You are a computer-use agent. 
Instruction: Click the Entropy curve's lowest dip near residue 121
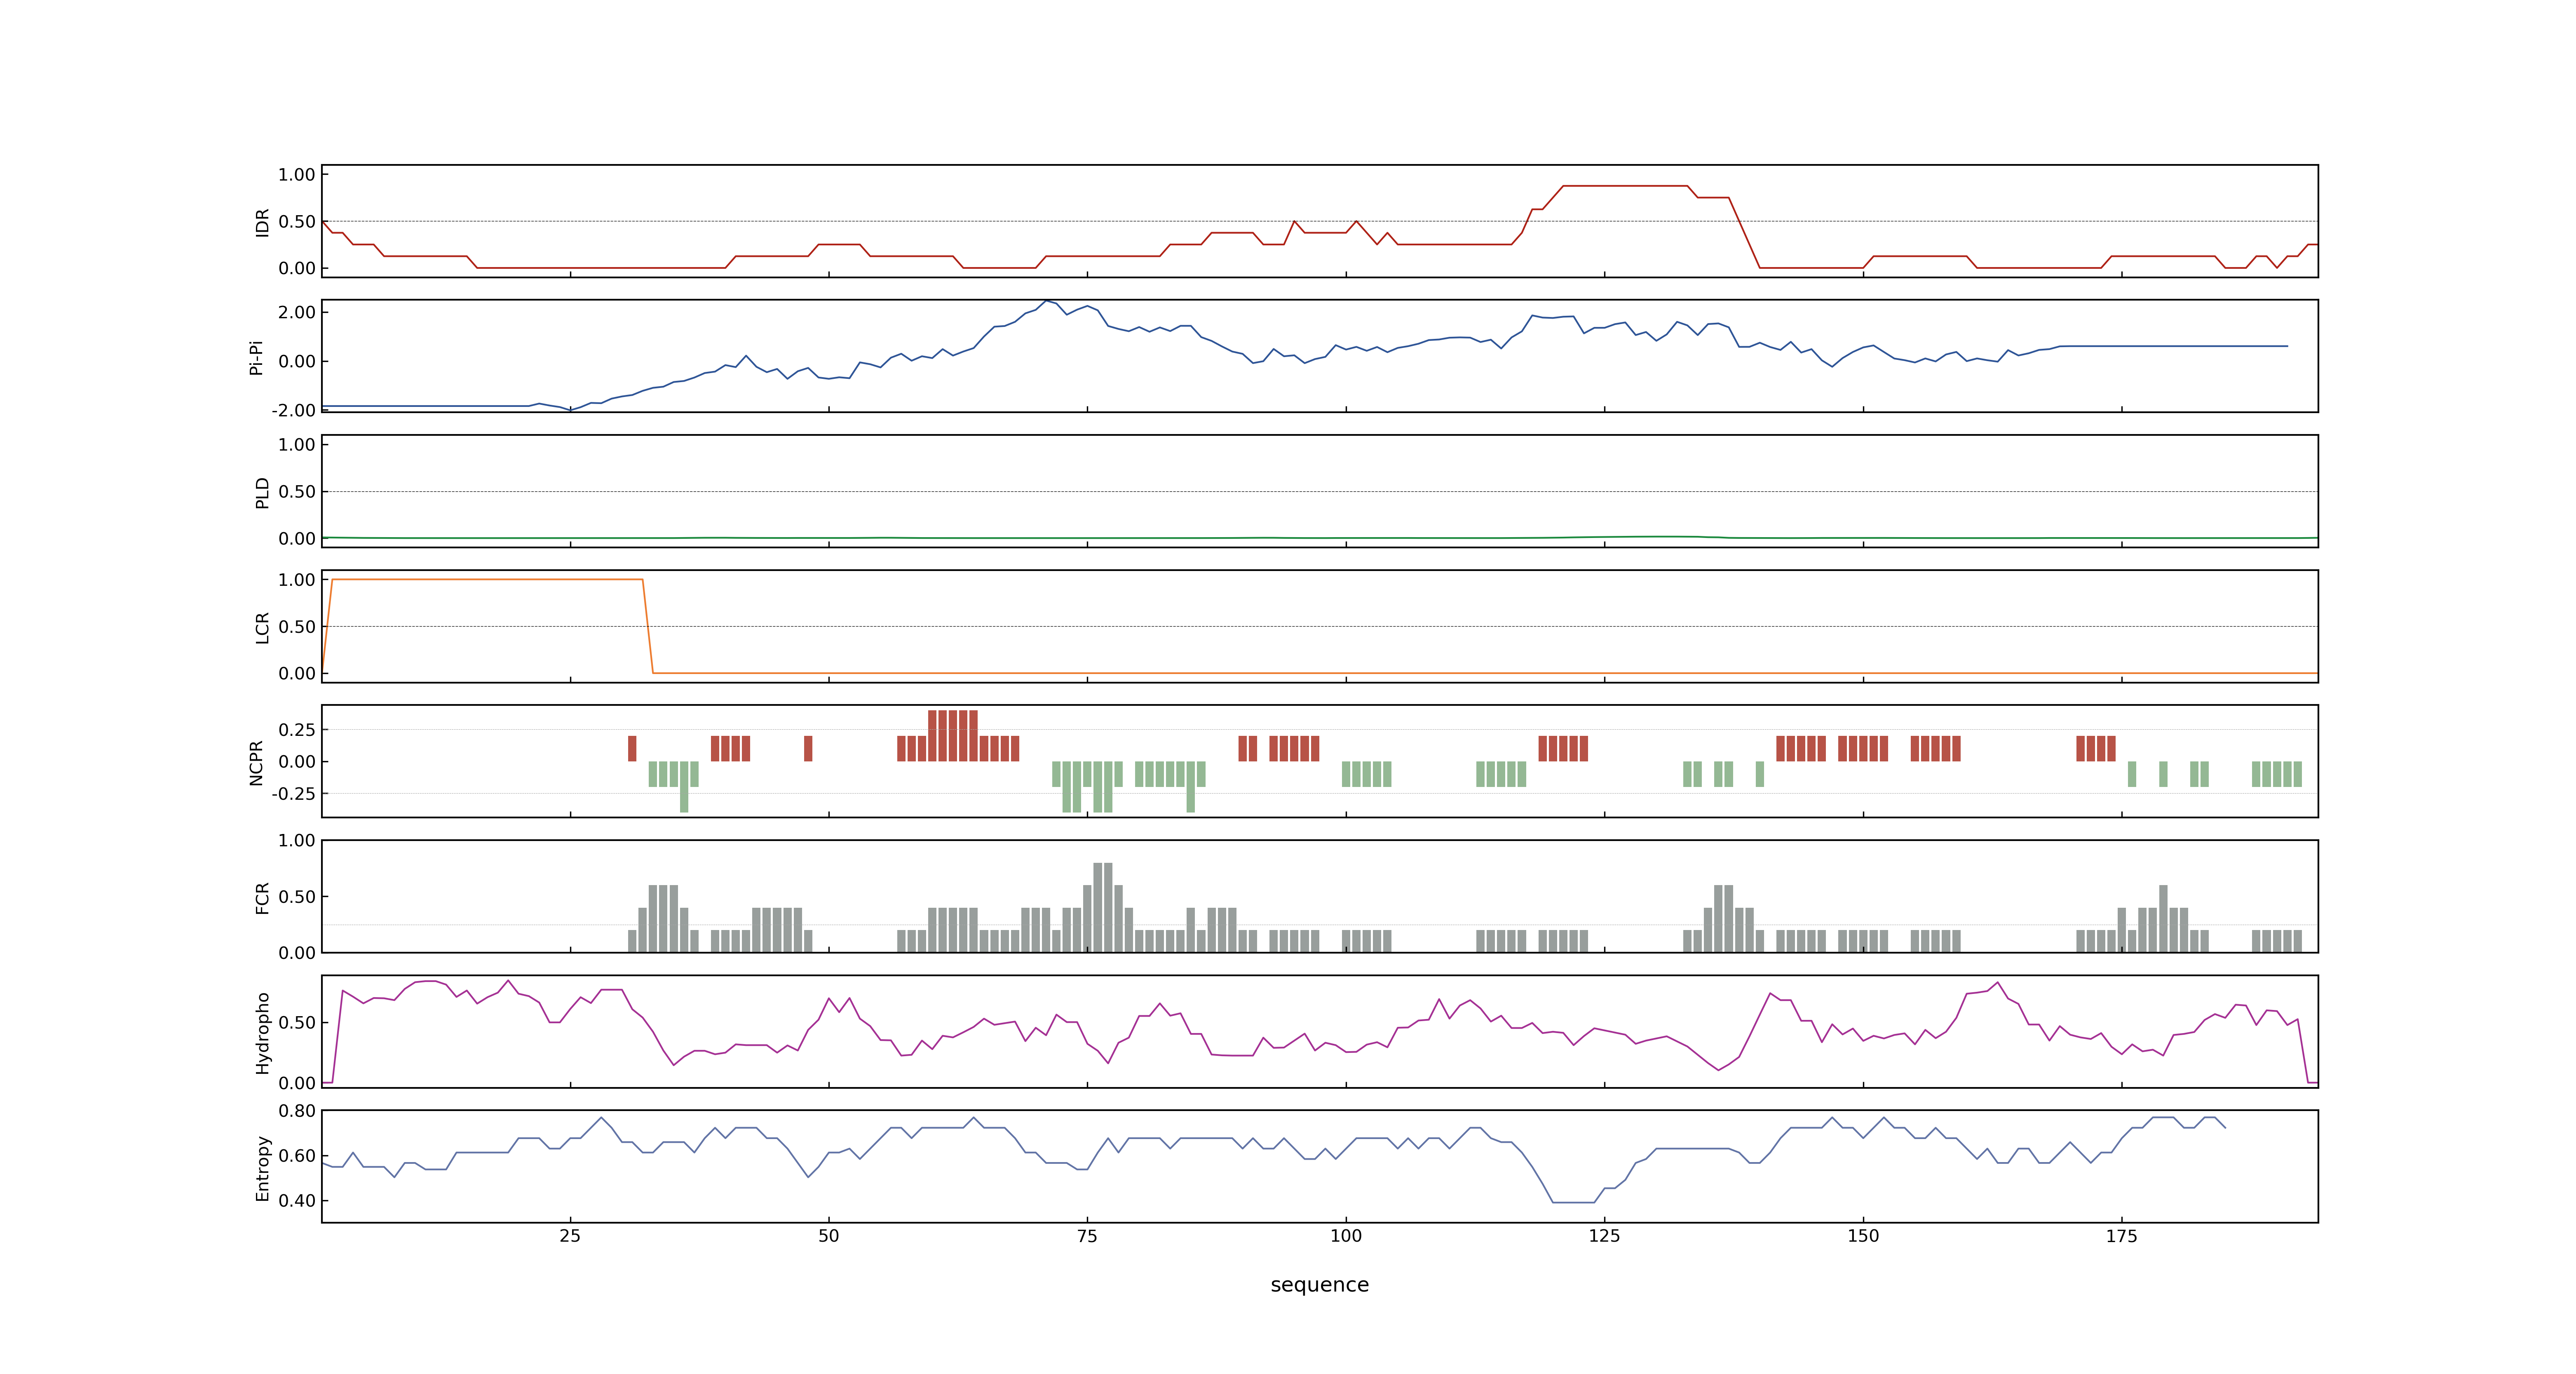[1573, 1202]
